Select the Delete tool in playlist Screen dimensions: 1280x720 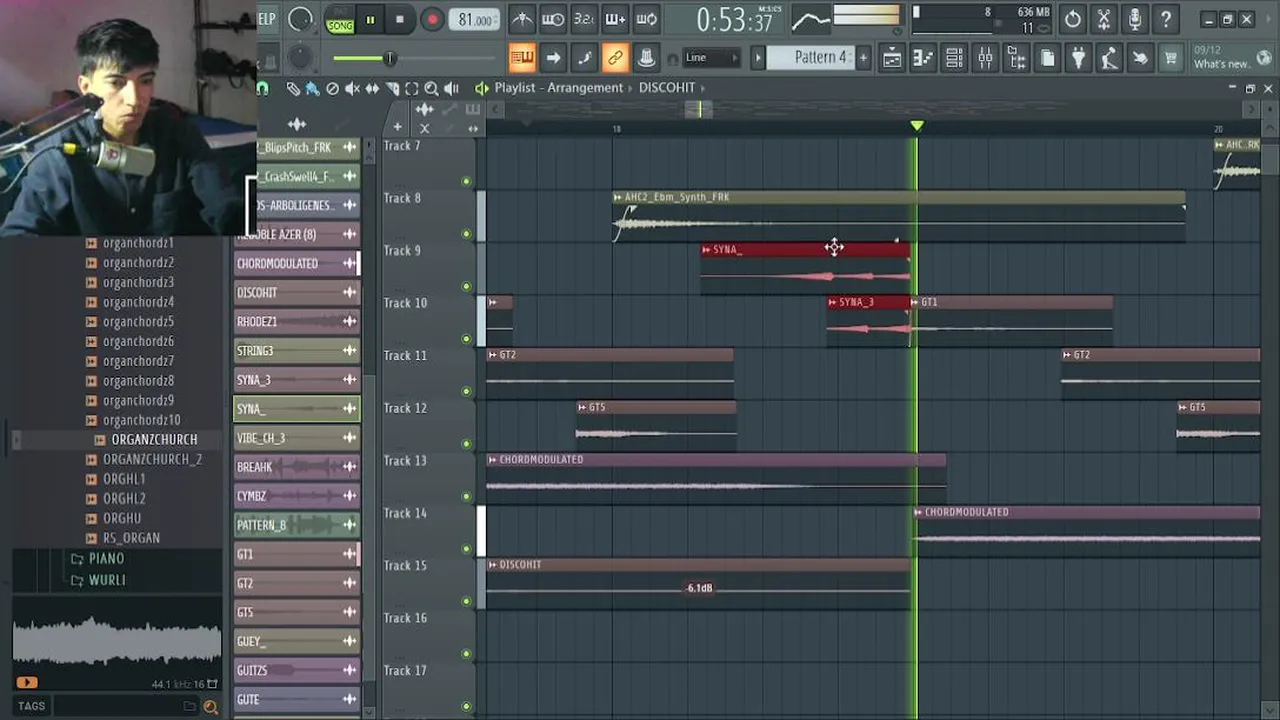(333, 88)
